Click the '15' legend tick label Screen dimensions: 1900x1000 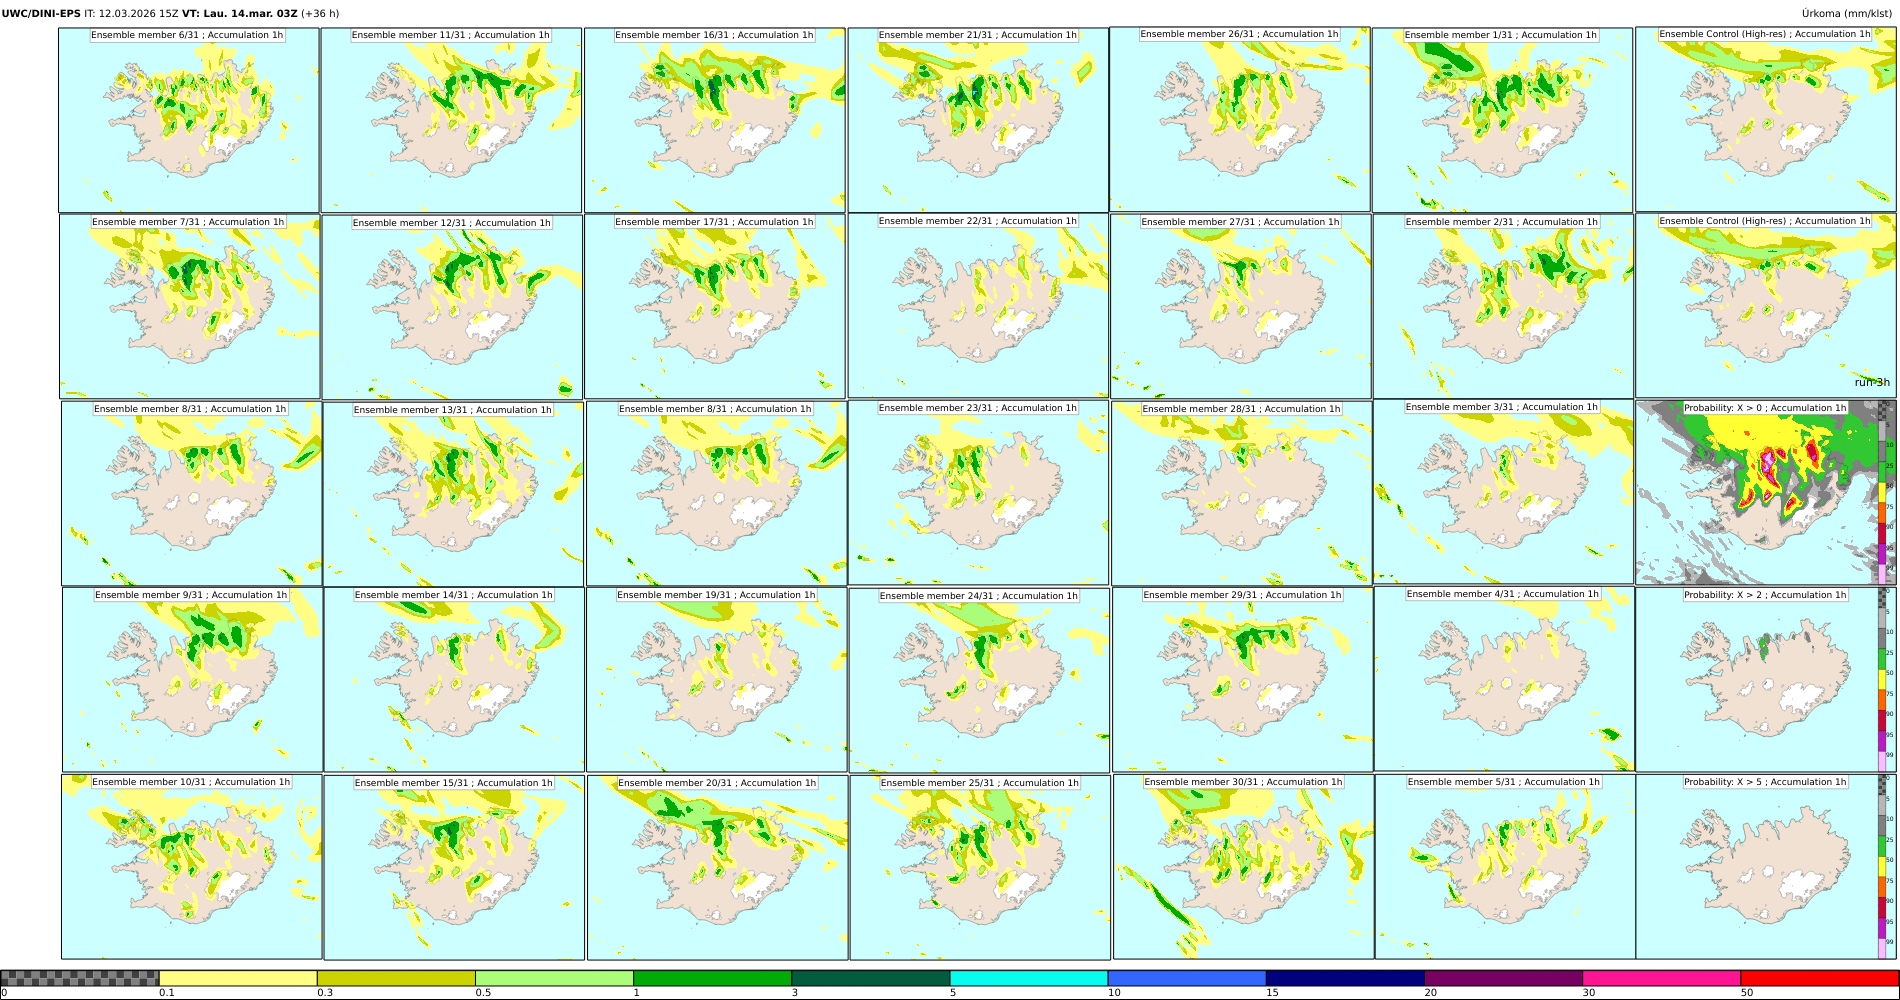1272,993
